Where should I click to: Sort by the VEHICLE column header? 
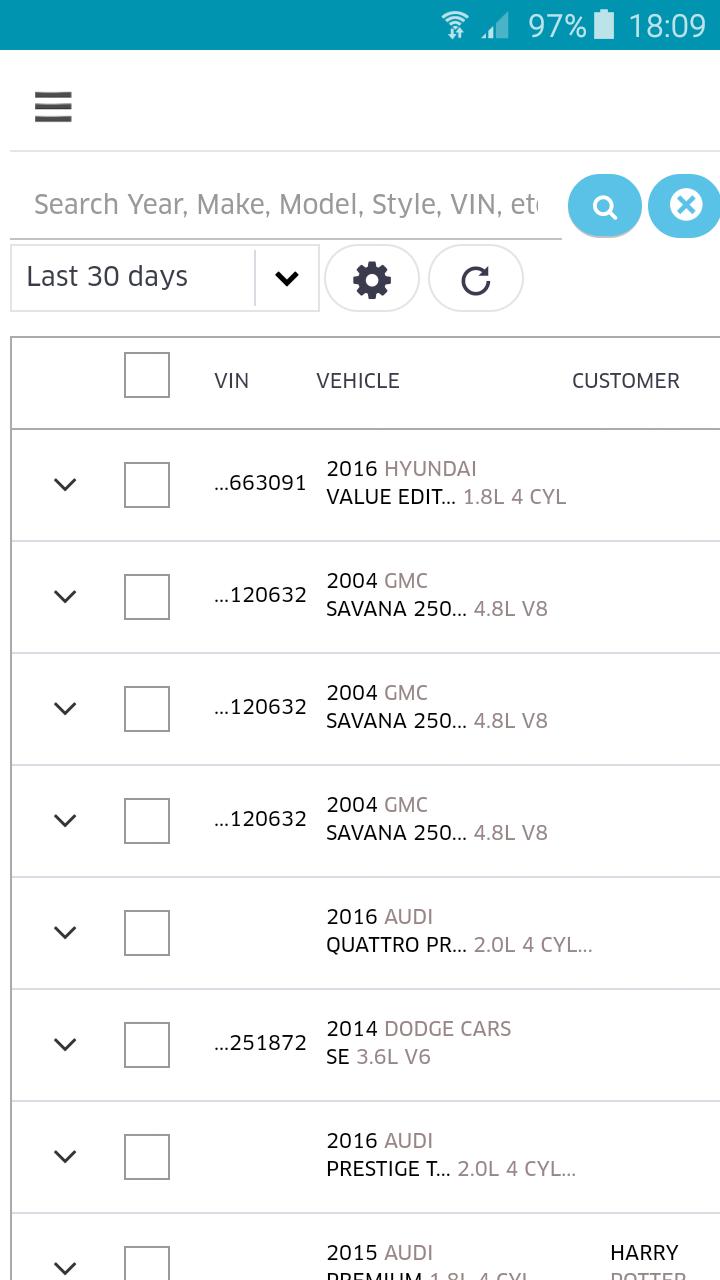tap(358, 381)
